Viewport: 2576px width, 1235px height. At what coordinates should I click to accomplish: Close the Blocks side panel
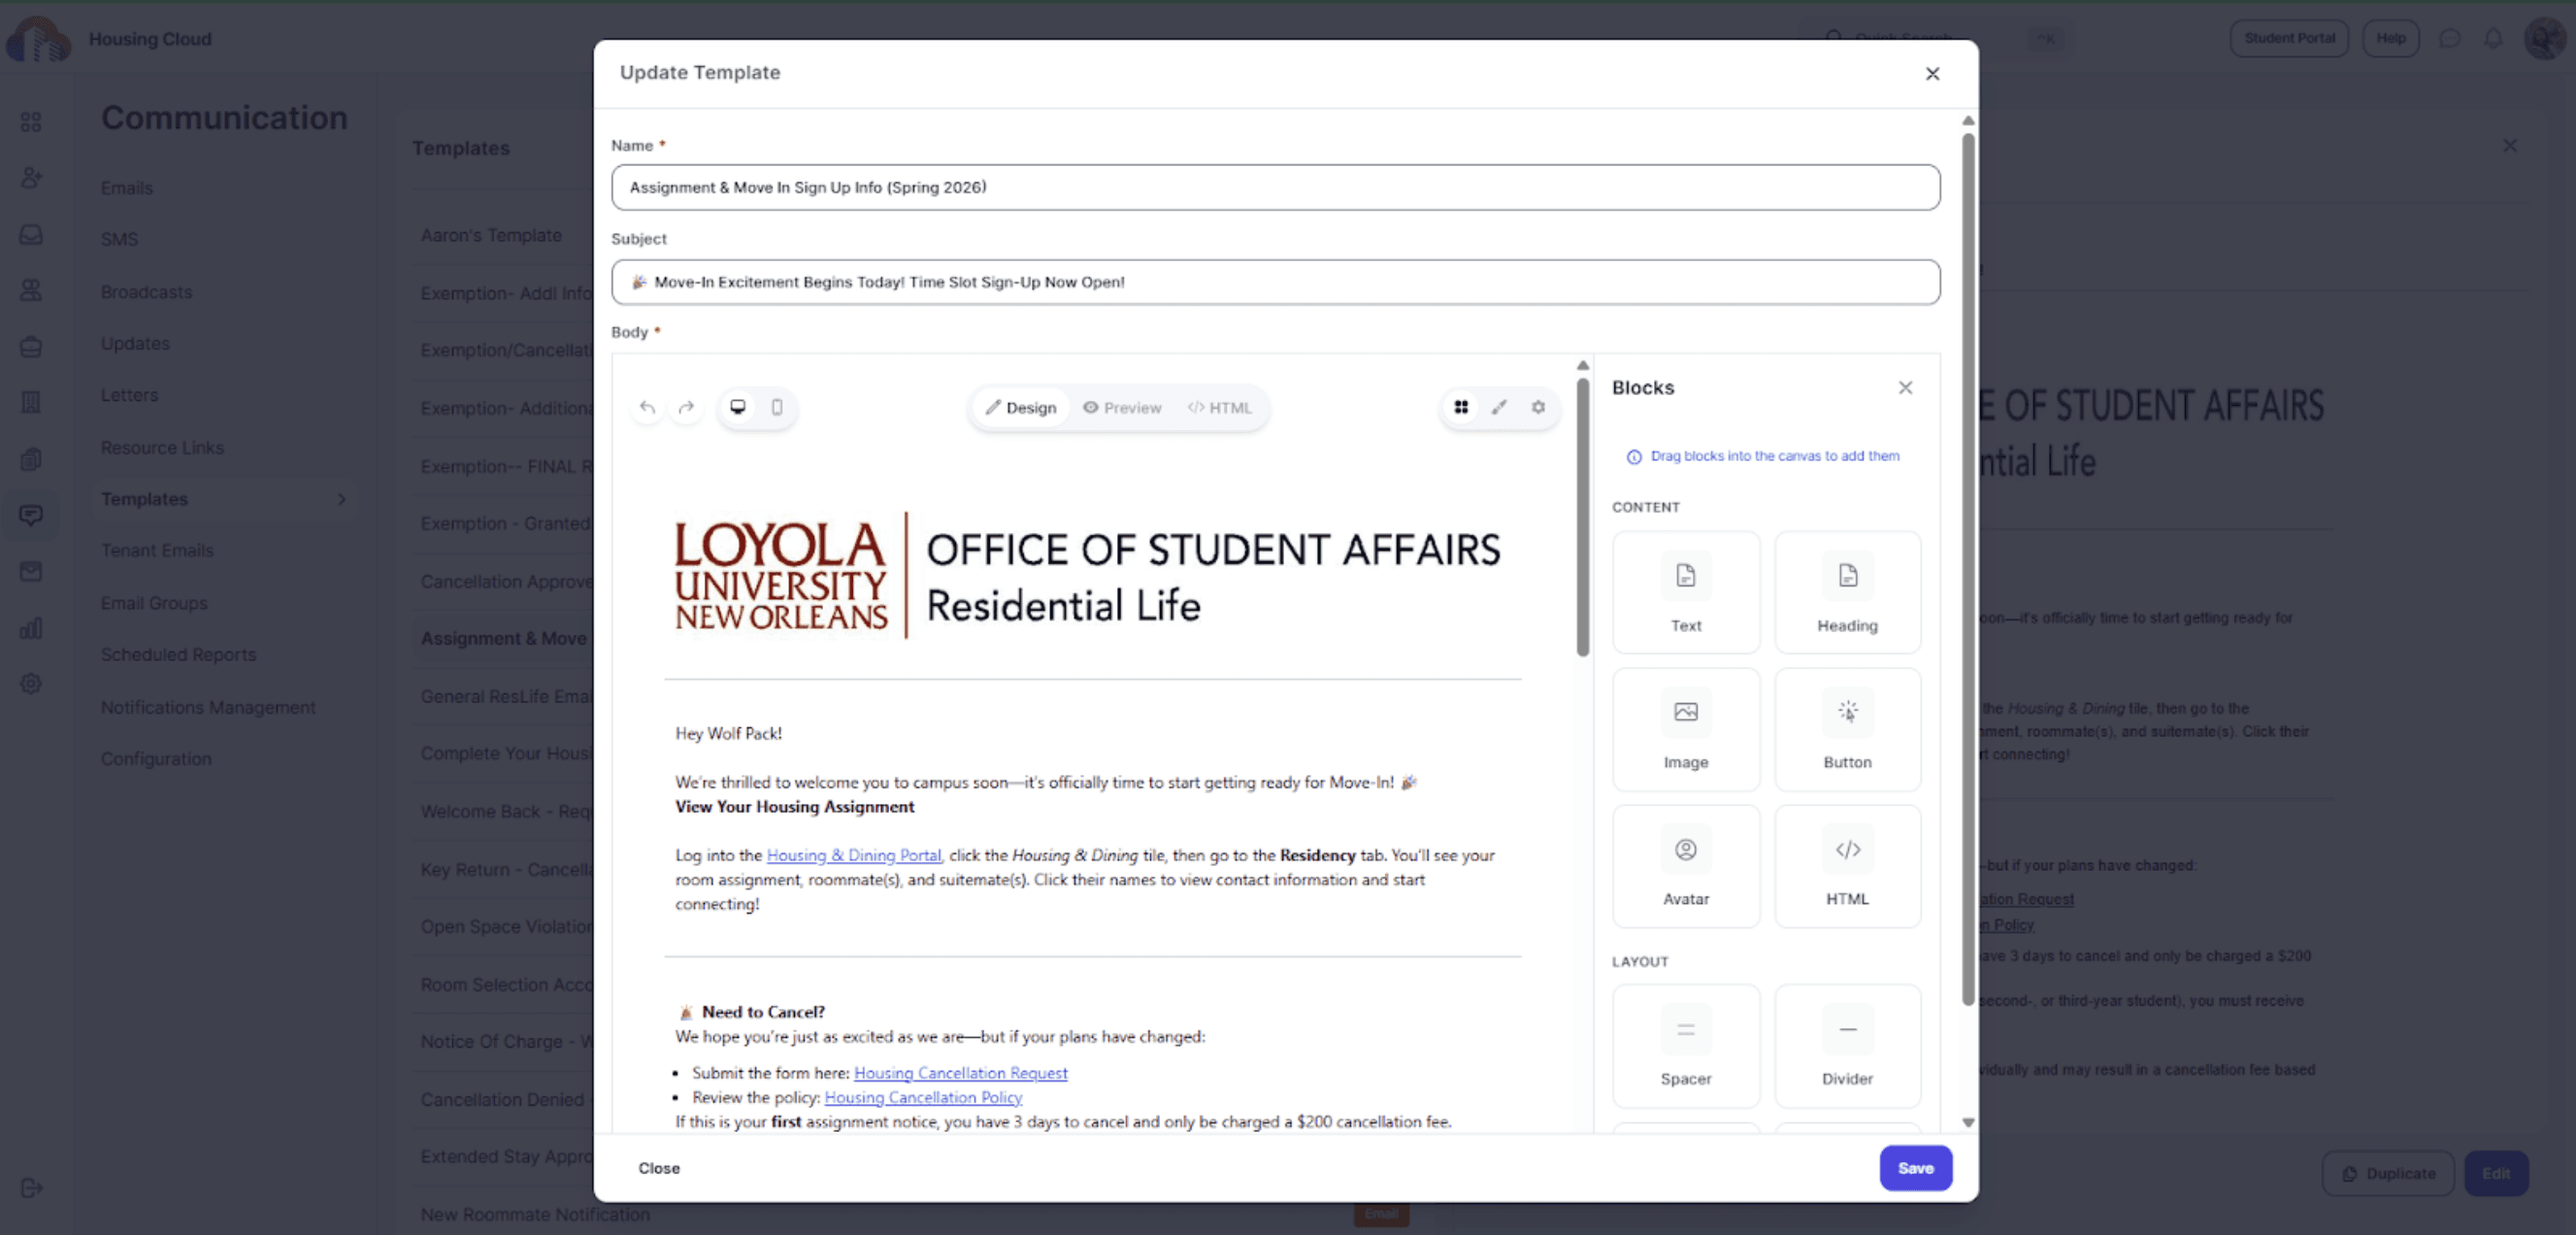coord(1905,388)
